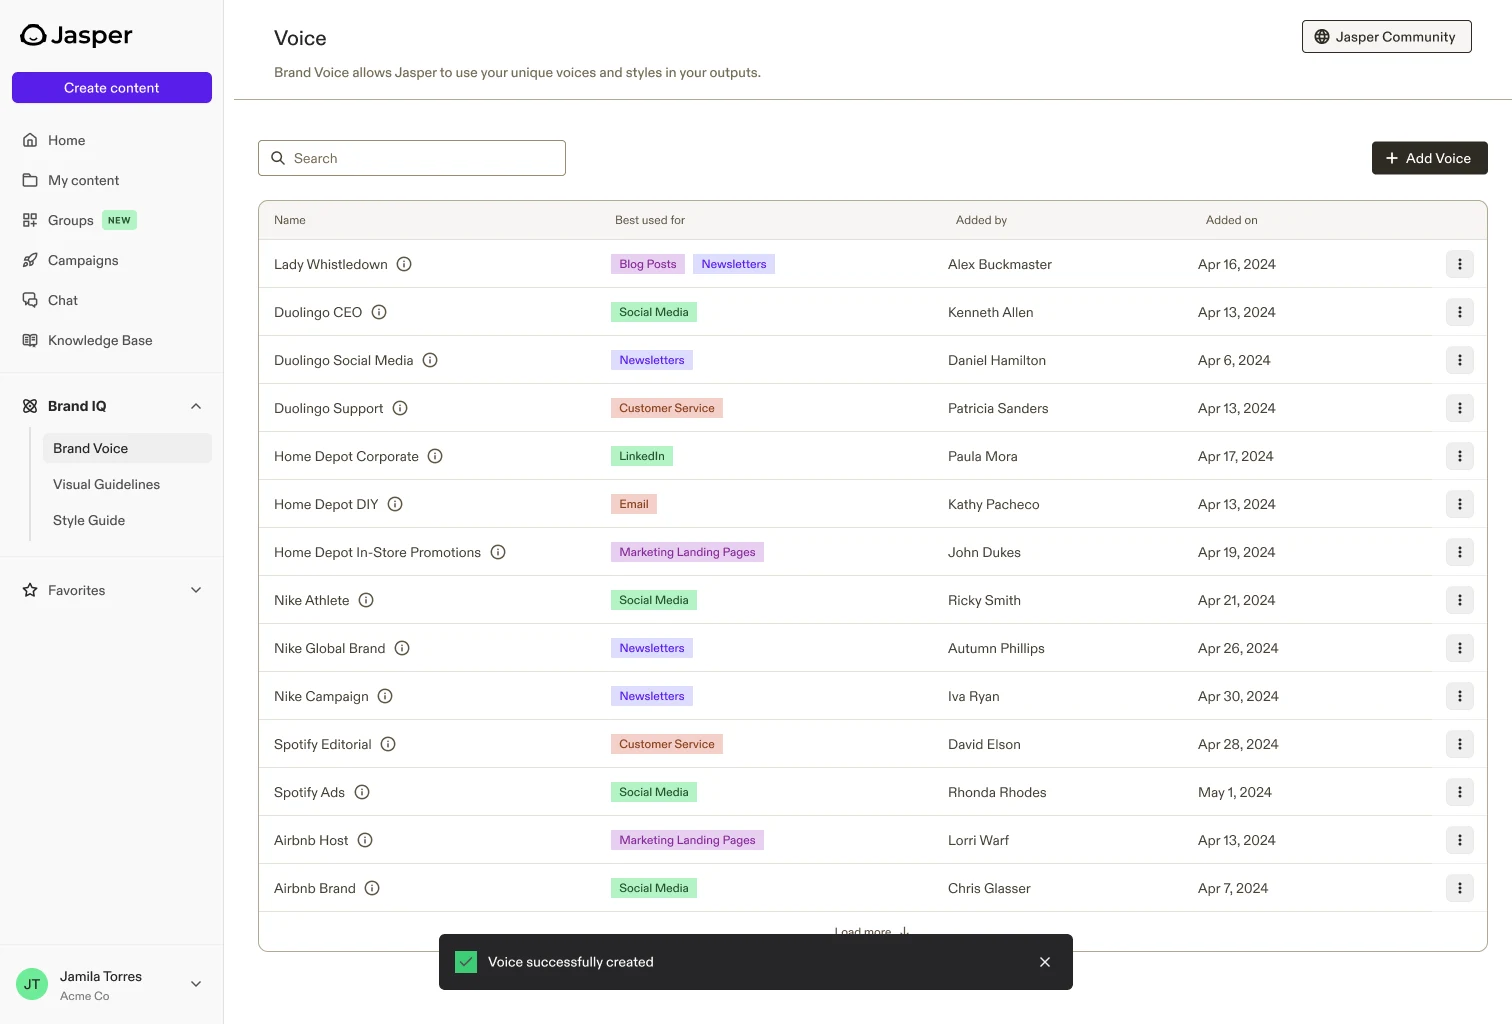The image size is (1512, 1024).
Task: Click the Added on column header
Action: click(x=1232, y=220)
